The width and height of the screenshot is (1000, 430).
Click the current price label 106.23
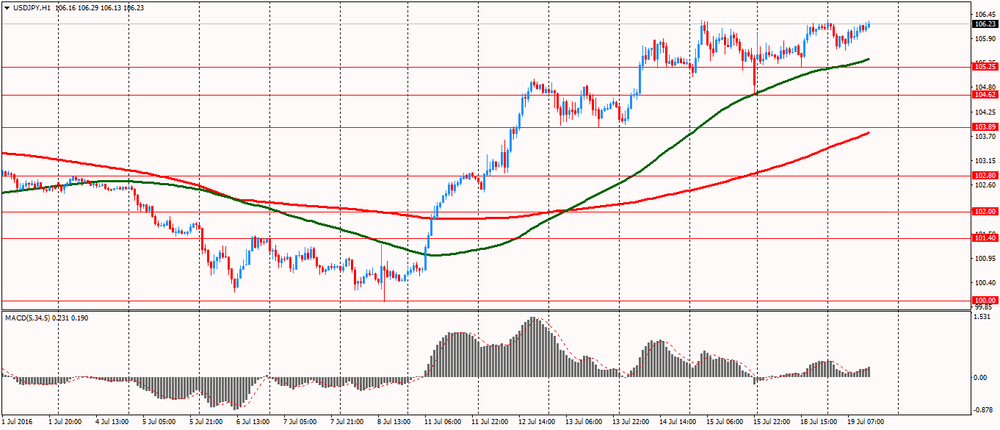click(x=985, y=24)
